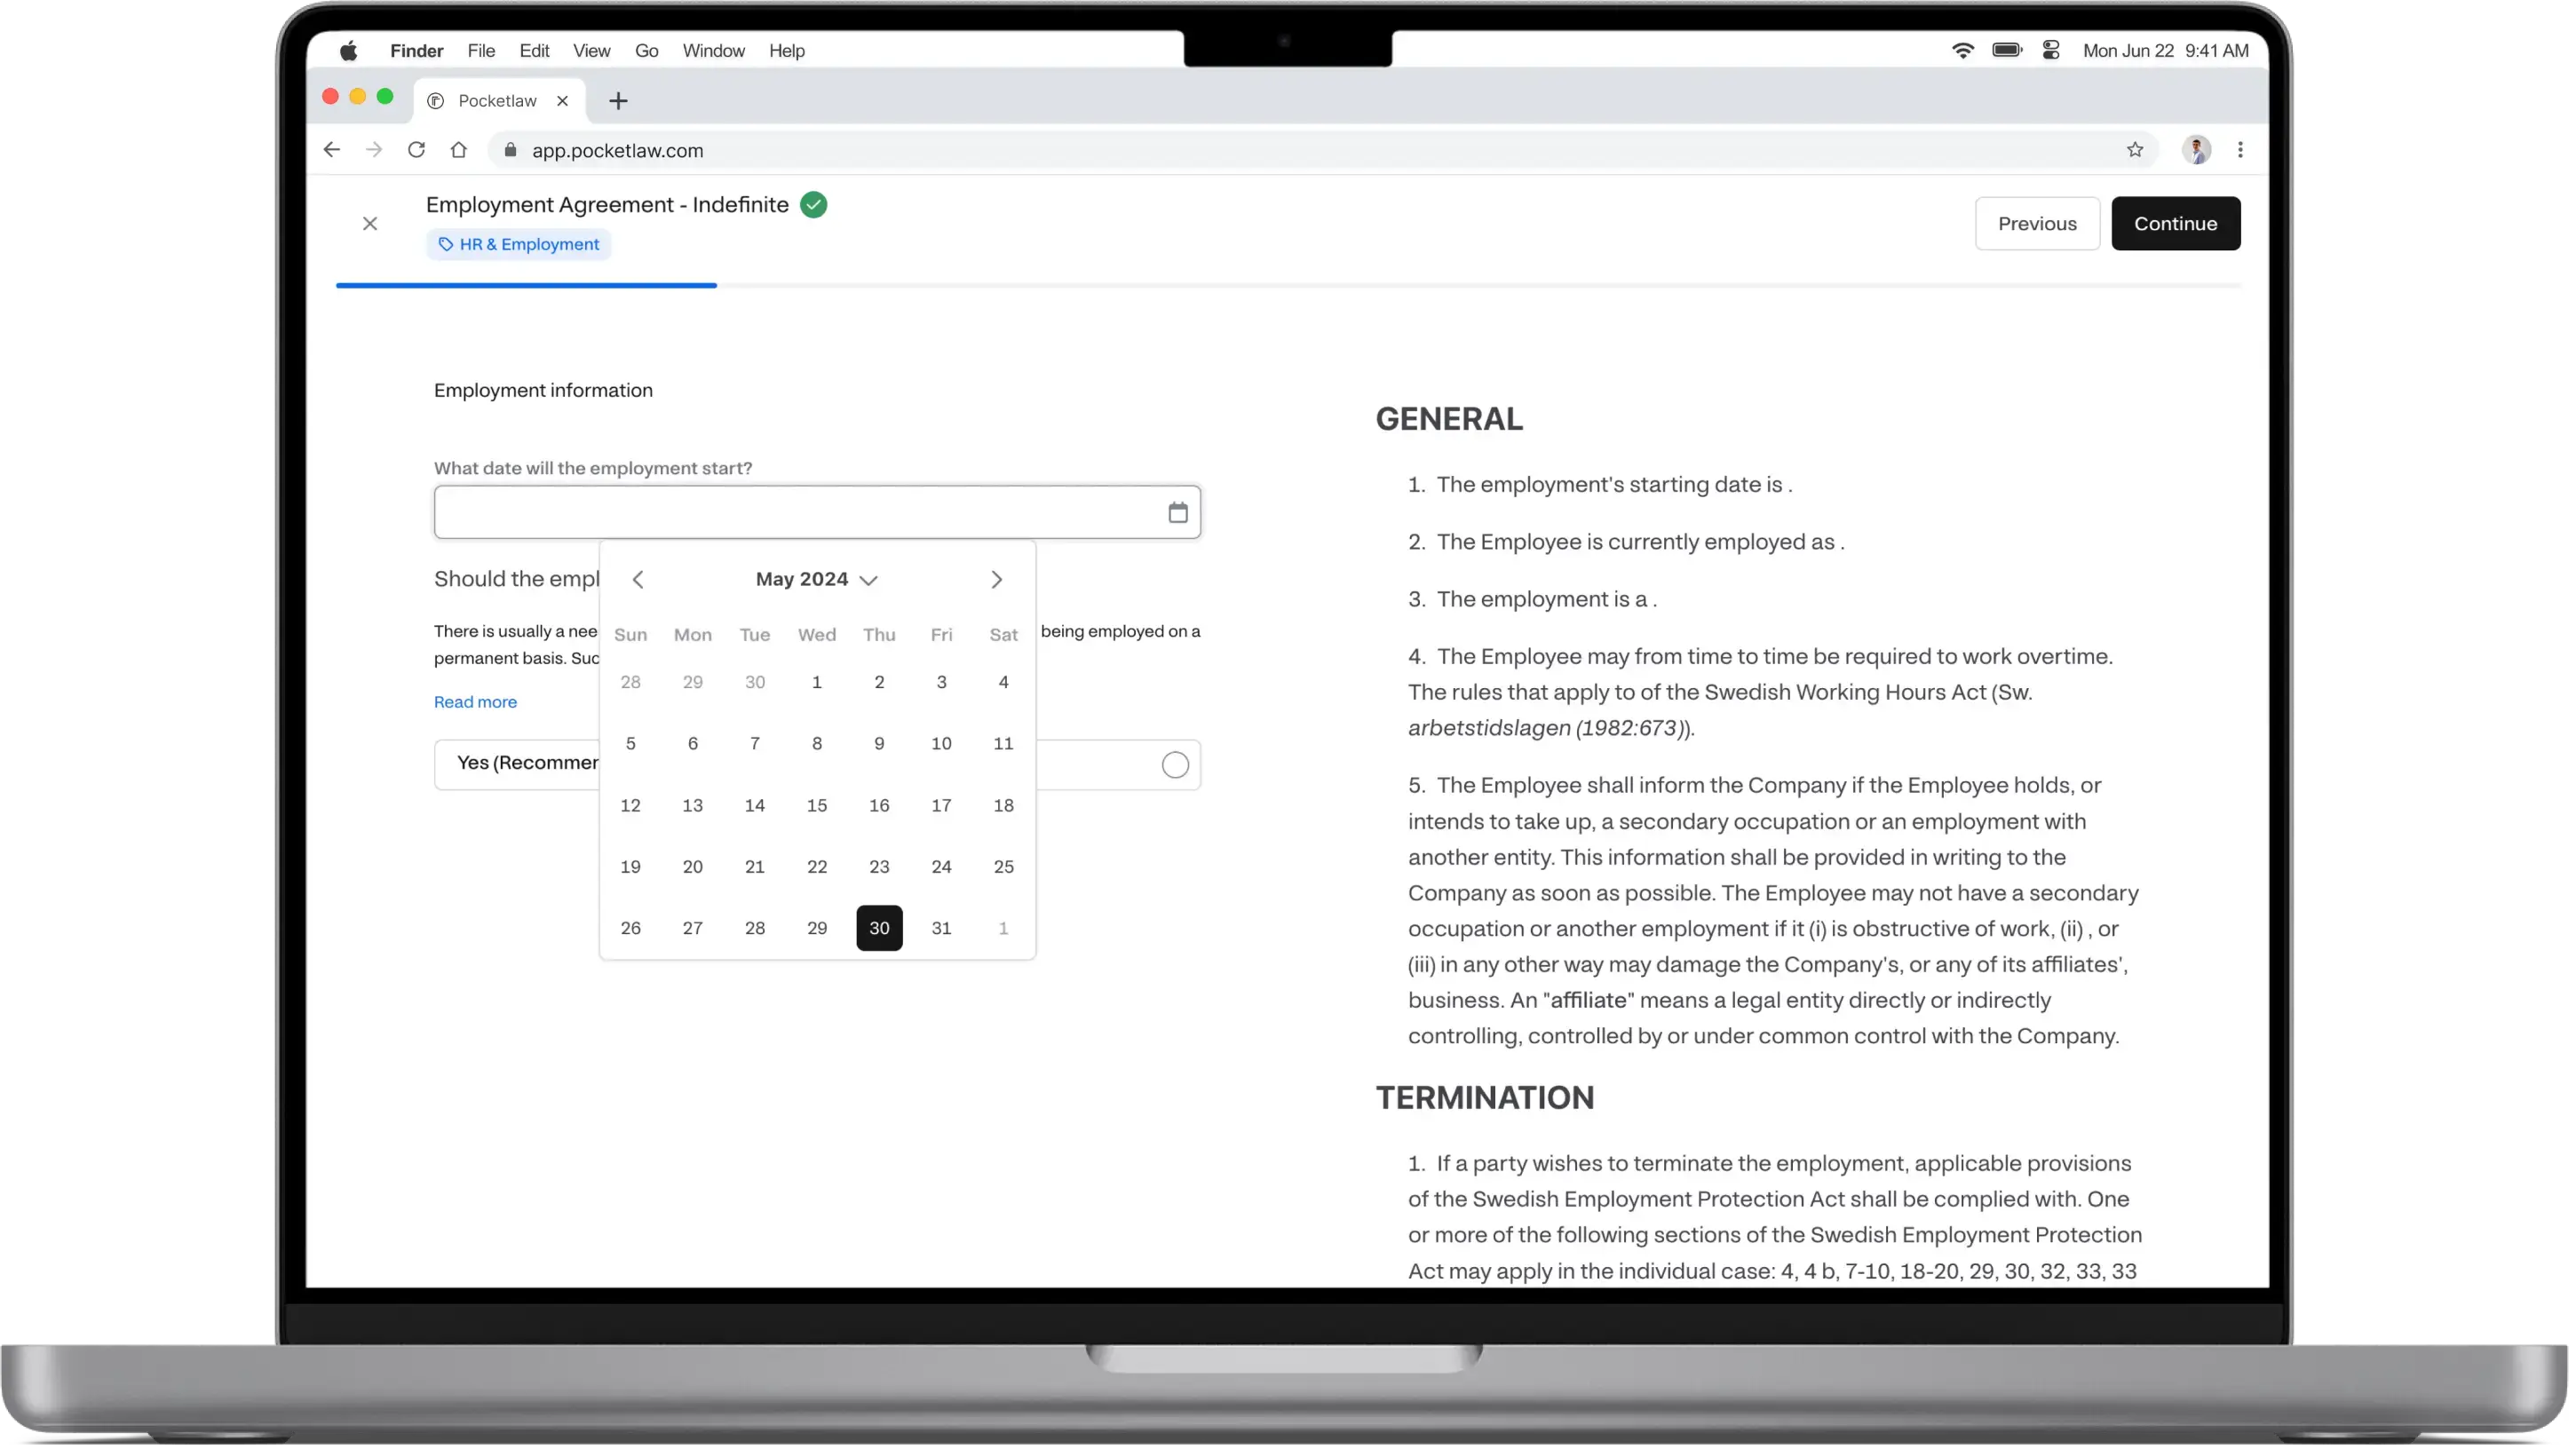The image size is (2576, 1449).
Task: Enable the date 15 in May calendar
Action: tap(818, 805)
